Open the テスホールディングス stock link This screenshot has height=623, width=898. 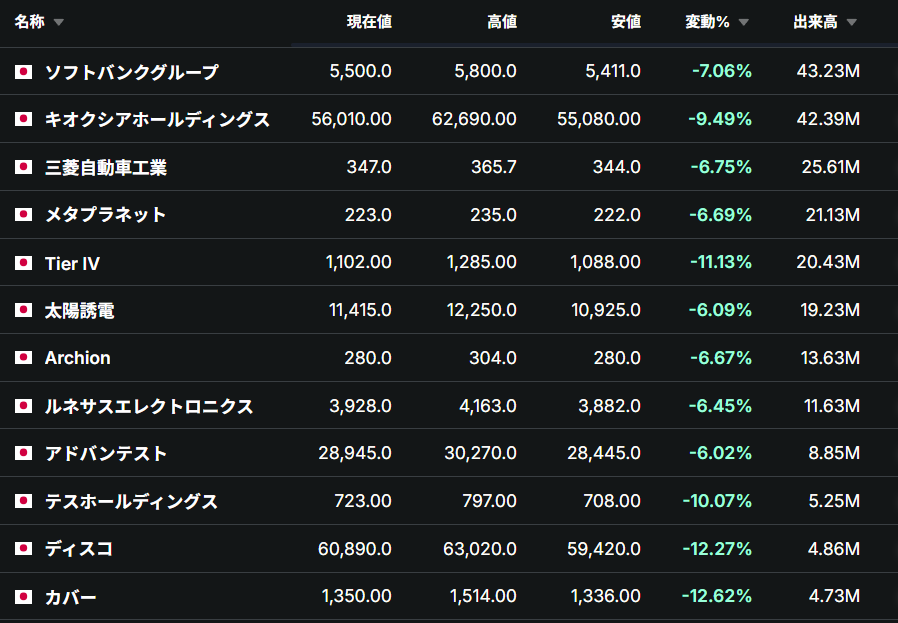[x=131, y=502]
